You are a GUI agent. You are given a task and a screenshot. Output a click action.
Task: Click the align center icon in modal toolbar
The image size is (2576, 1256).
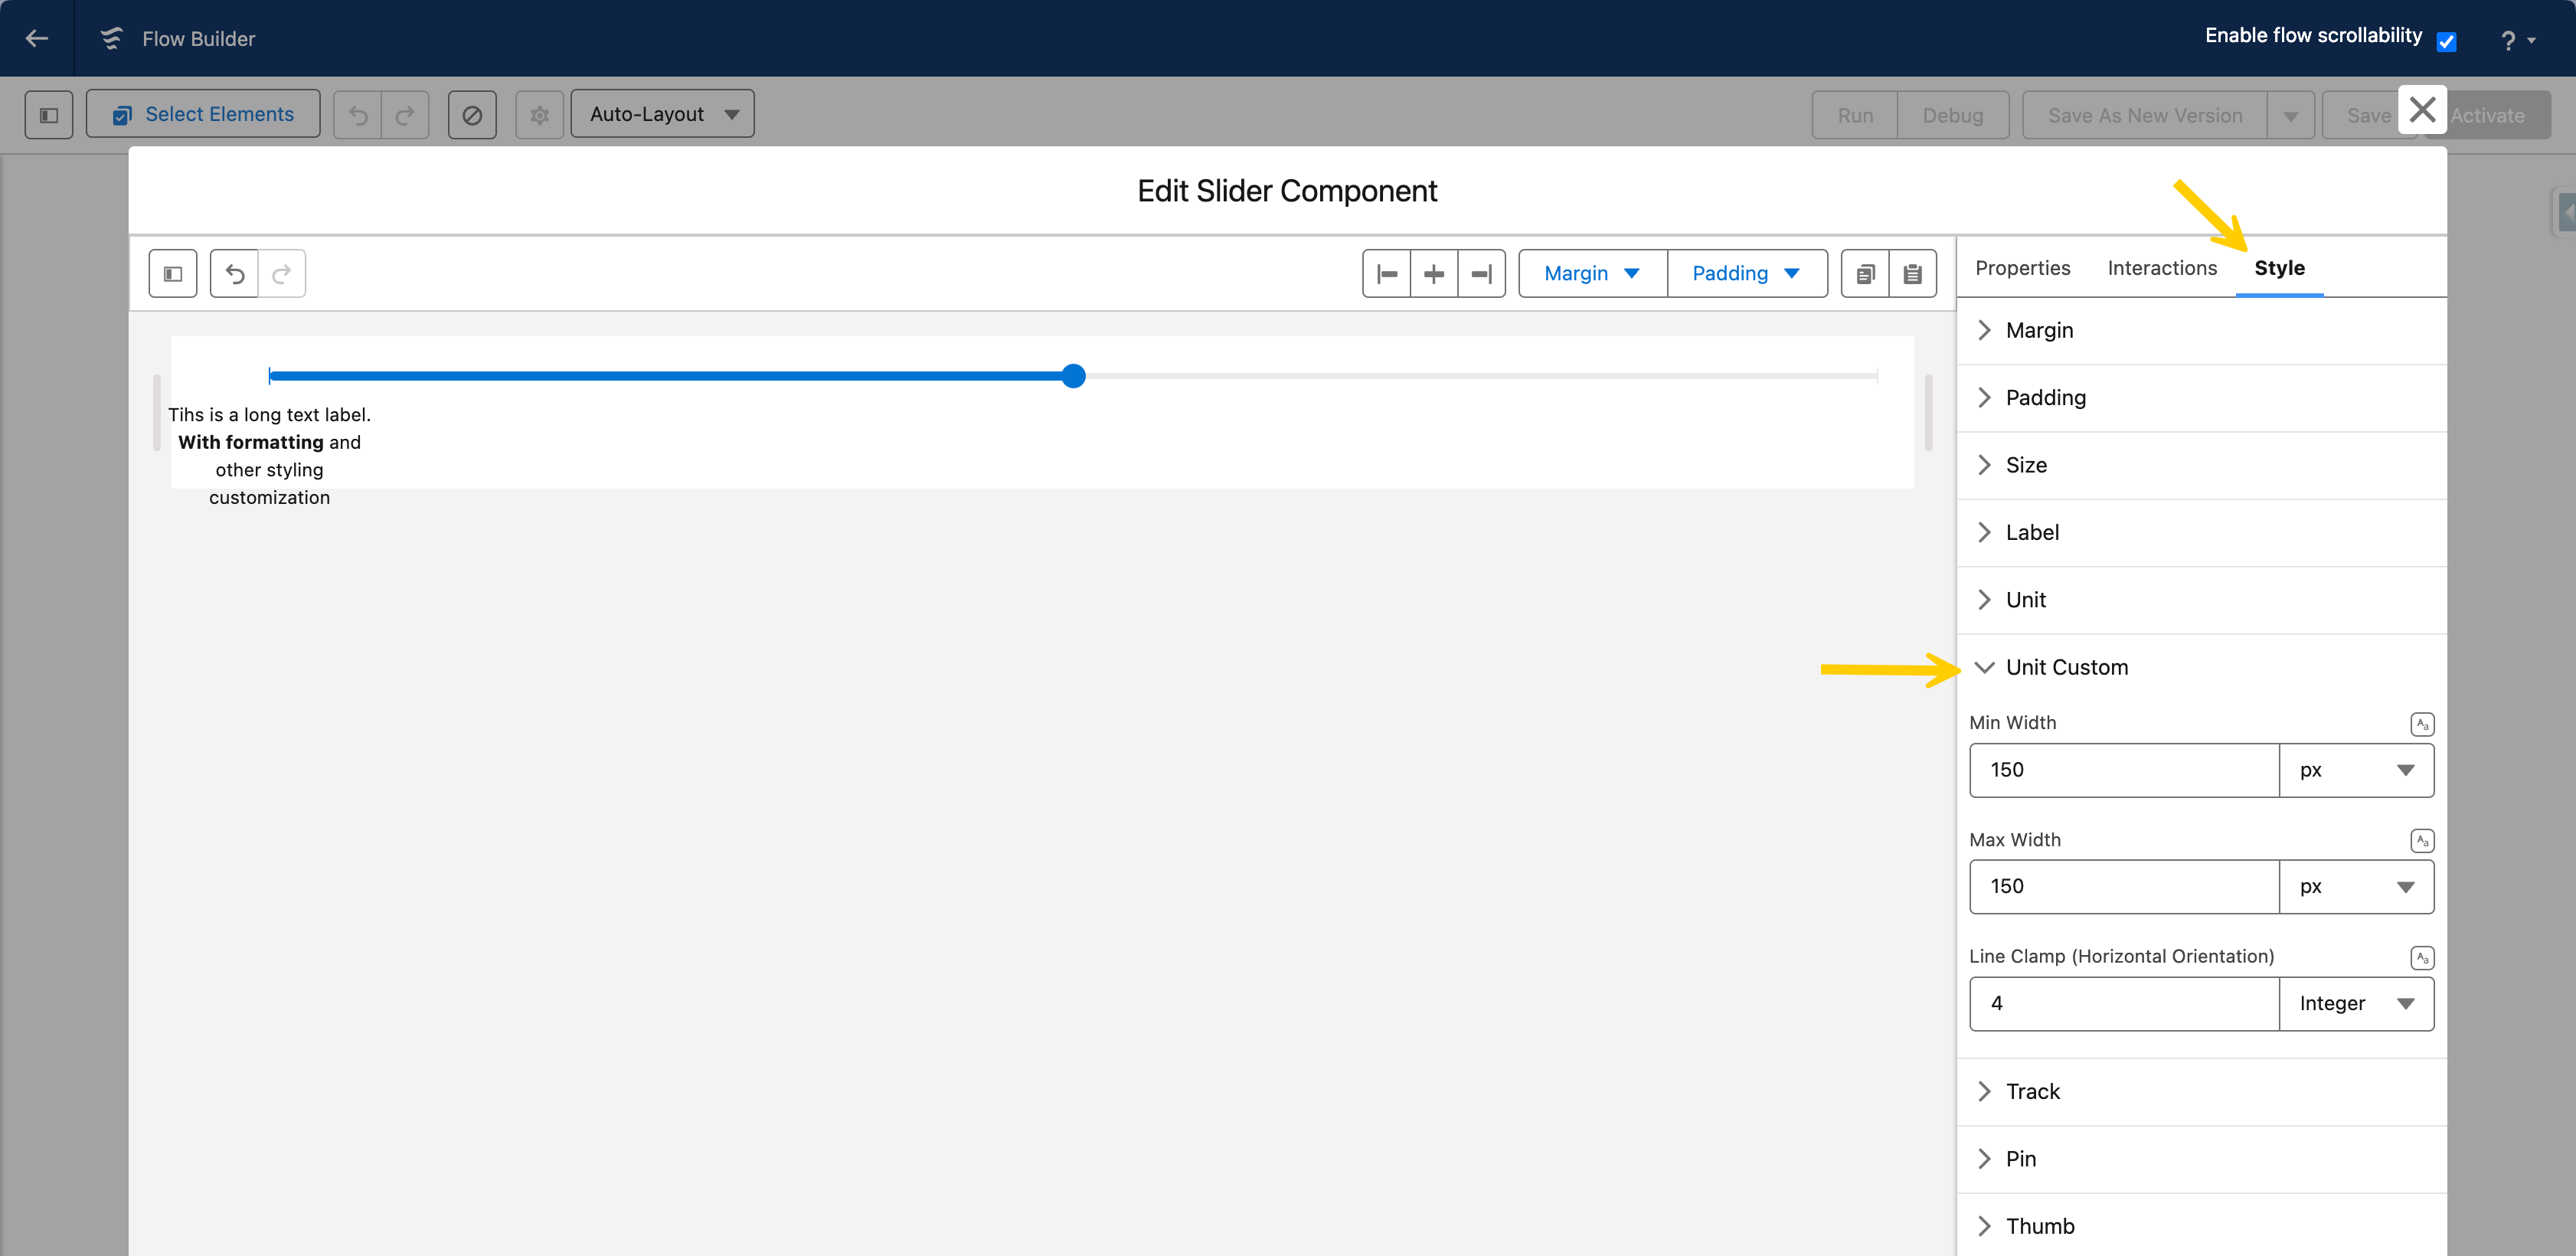[1434, 274]
